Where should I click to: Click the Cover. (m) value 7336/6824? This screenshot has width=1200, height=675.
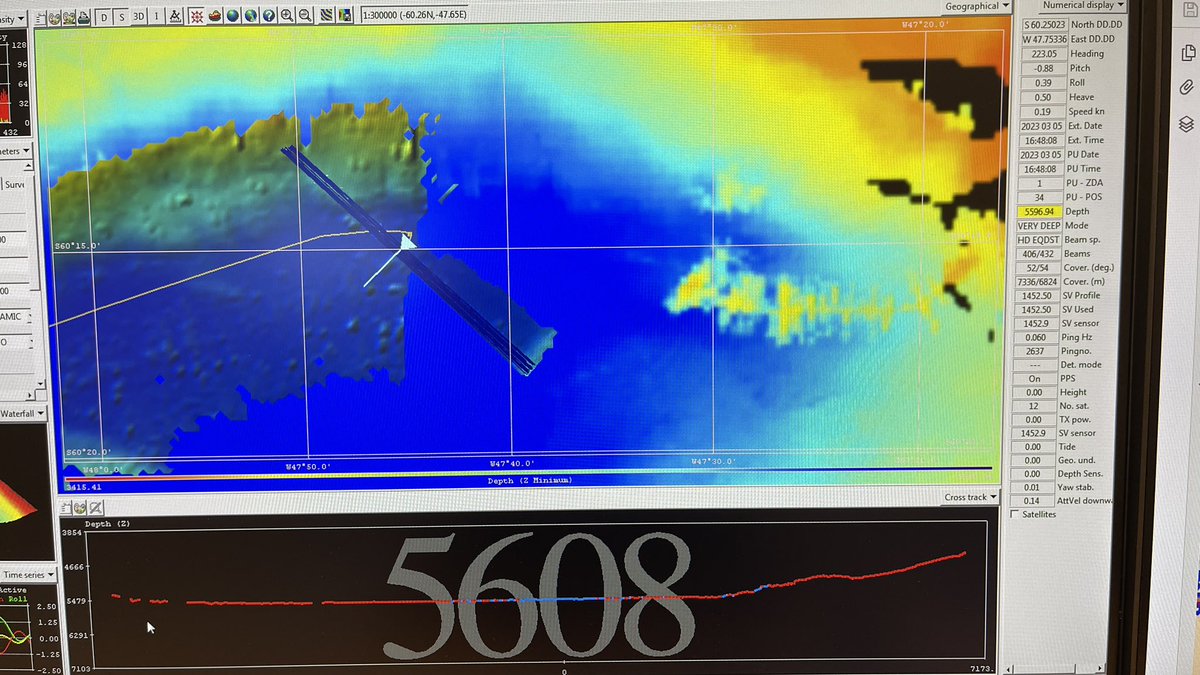(1038, 282)
